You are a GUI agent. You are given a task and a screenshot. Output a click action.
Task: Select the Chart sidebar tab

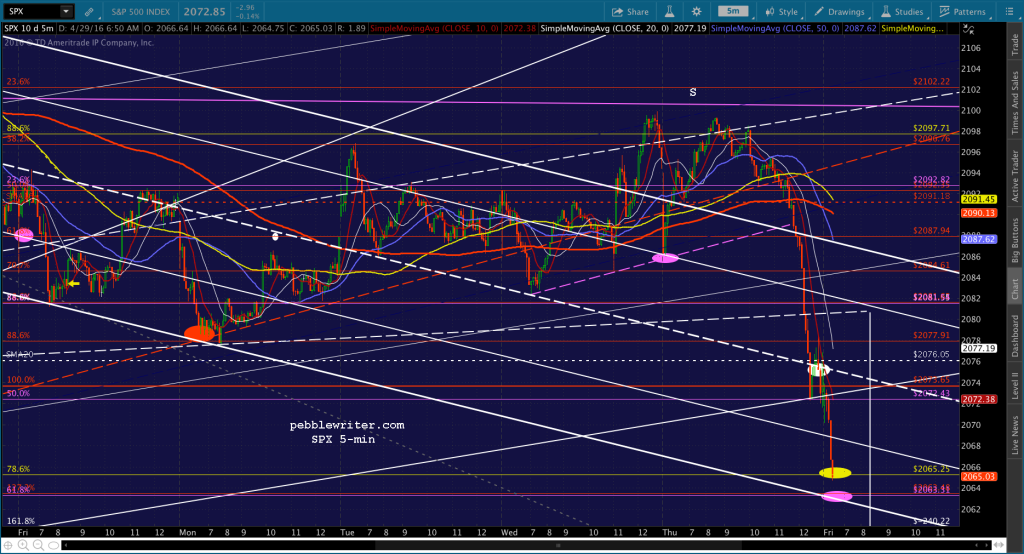click(x=1015, y=288)
